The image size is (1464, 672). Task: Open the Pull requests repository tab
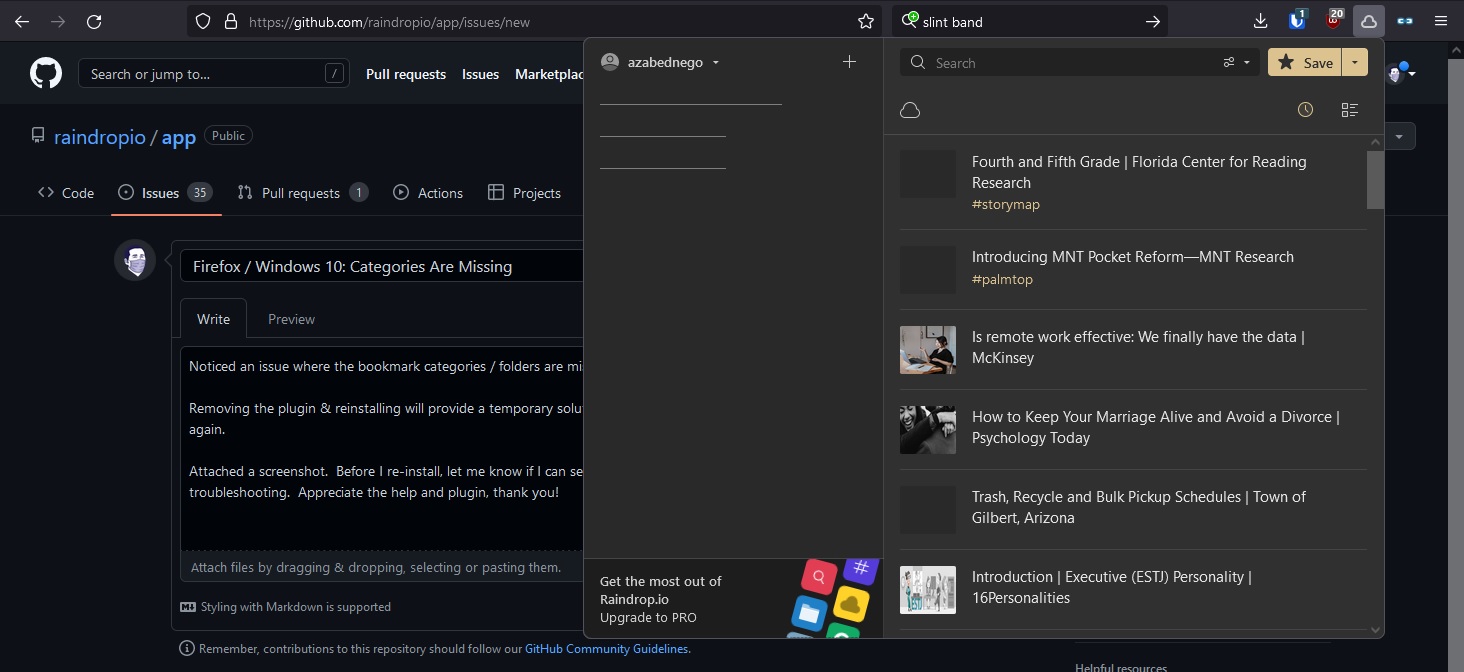[303, 193]
